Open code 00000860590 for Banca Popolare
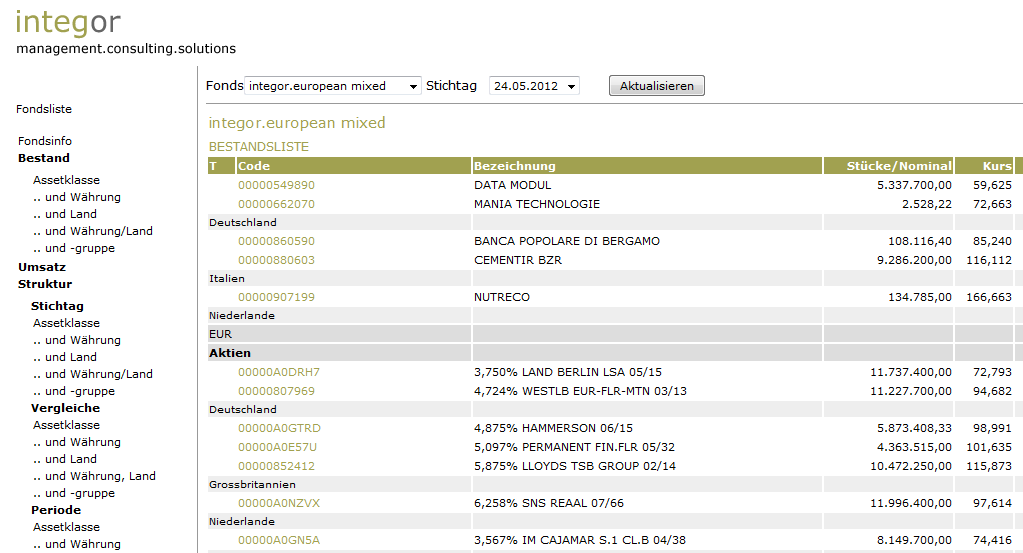The image size is (1023, 553). click(276, 241)
